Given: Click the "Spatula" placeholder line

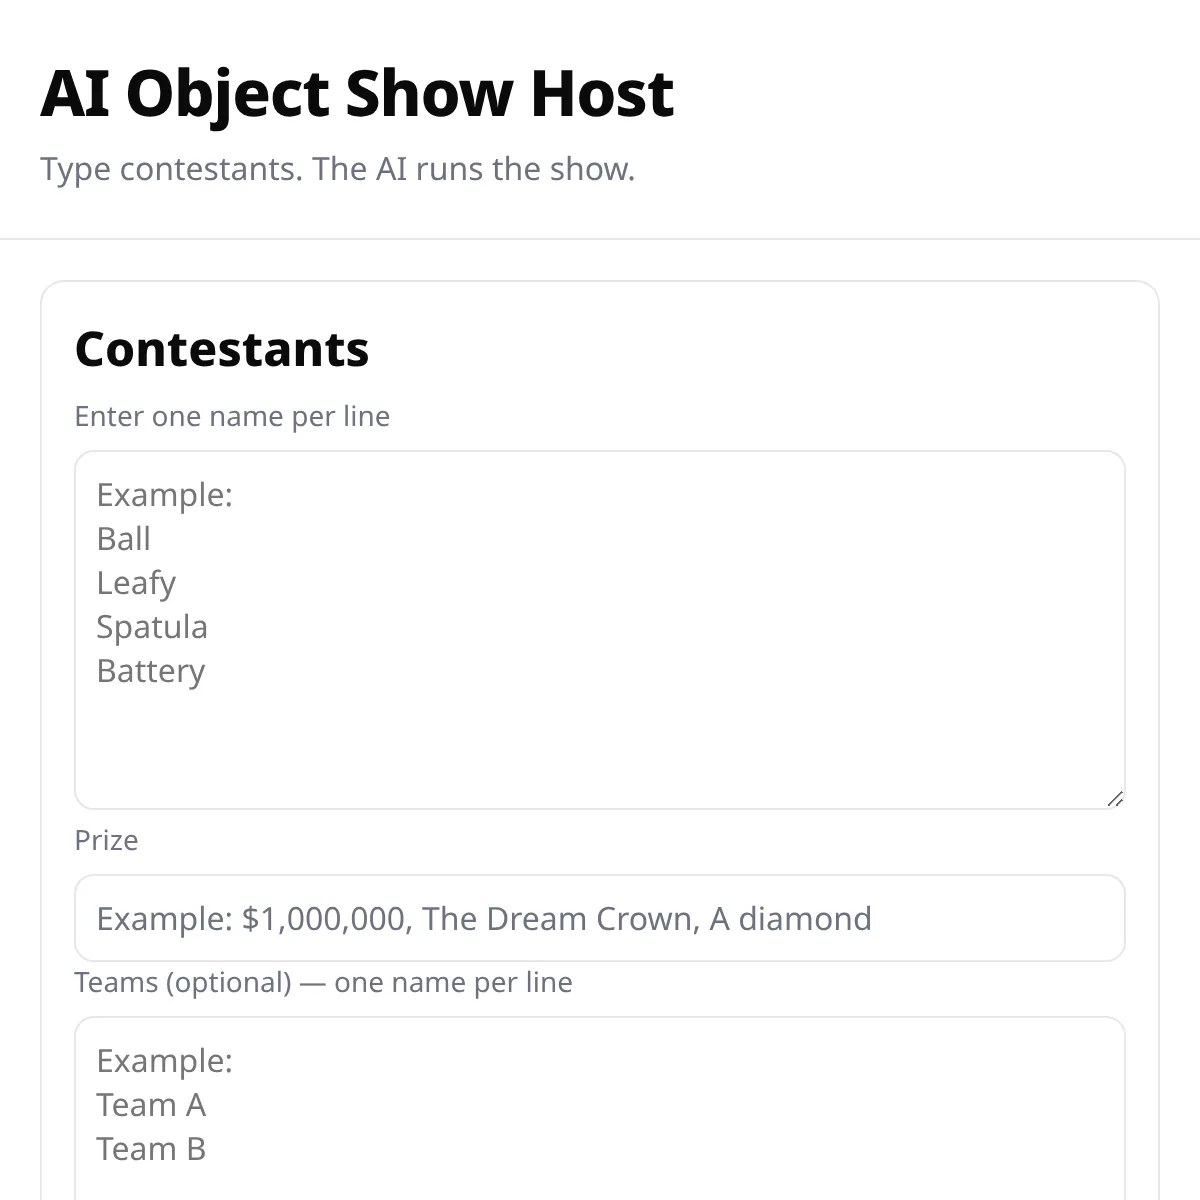Looking at the screenshot, I should 152,627.
